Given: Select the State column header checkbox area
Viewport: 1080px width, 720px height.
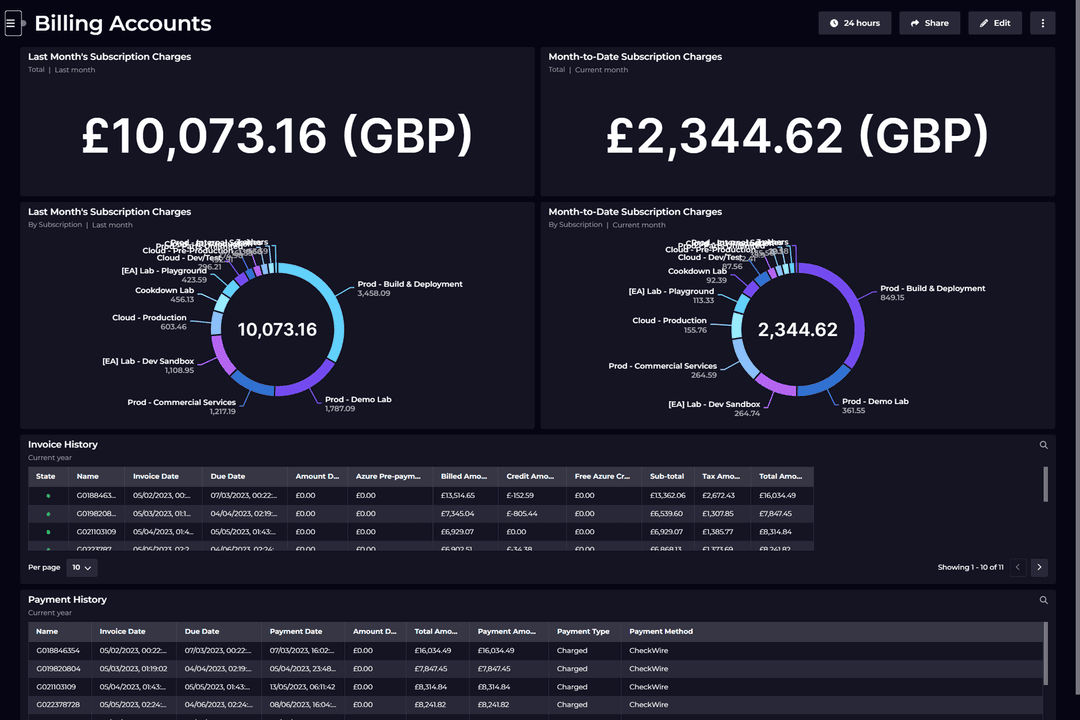Looking at the screenshot, I should click(46, 476).
